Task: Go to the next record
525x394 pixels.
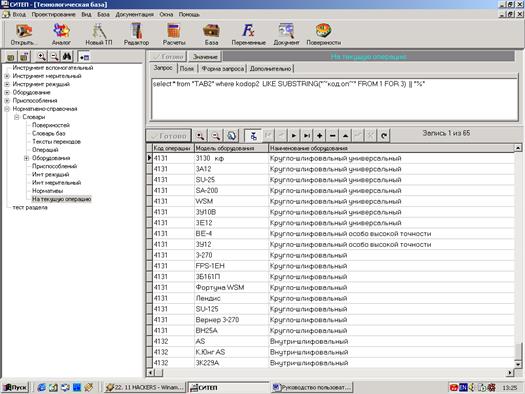Action: click(294, 136)
